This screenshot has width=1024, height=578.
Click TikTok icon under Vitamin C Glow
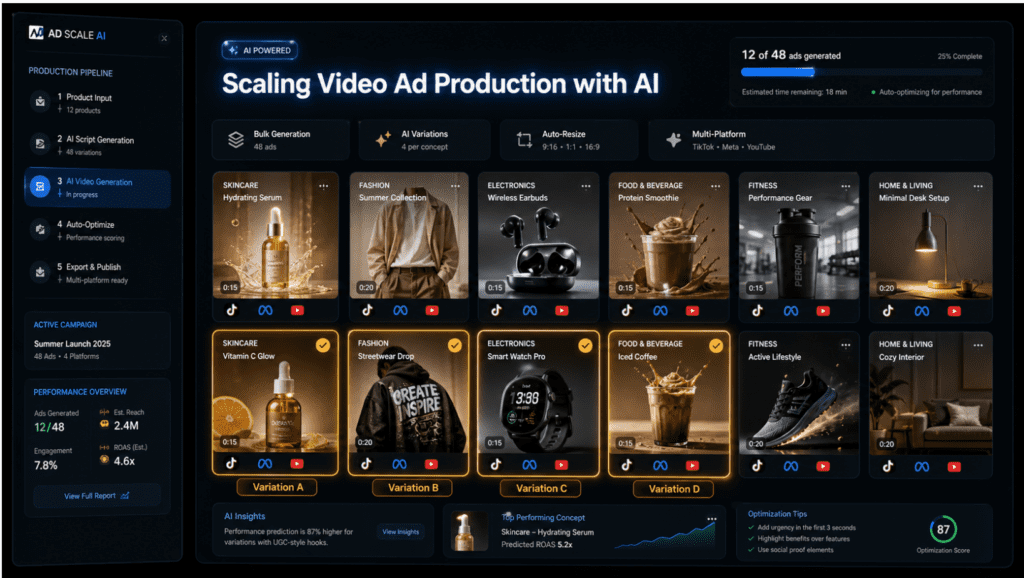(231, 464)
